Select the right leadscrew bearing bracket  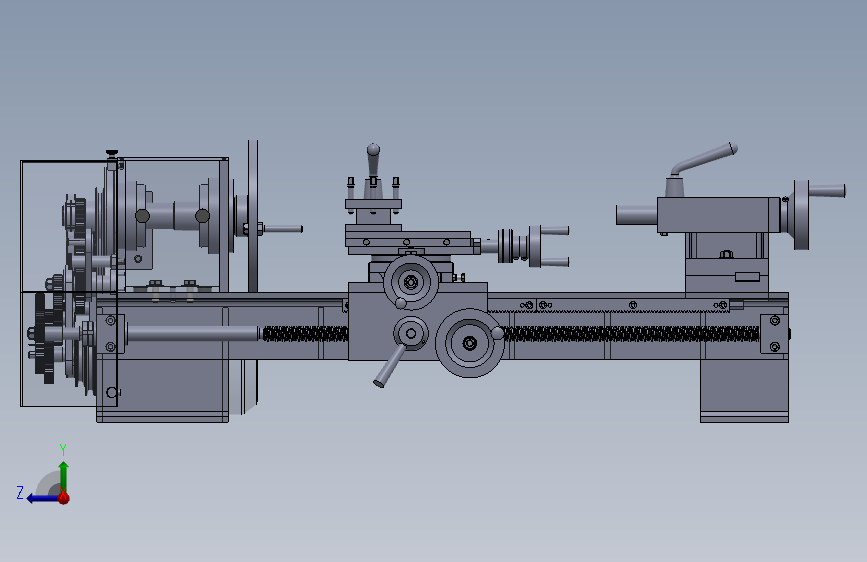click(774, 334)
